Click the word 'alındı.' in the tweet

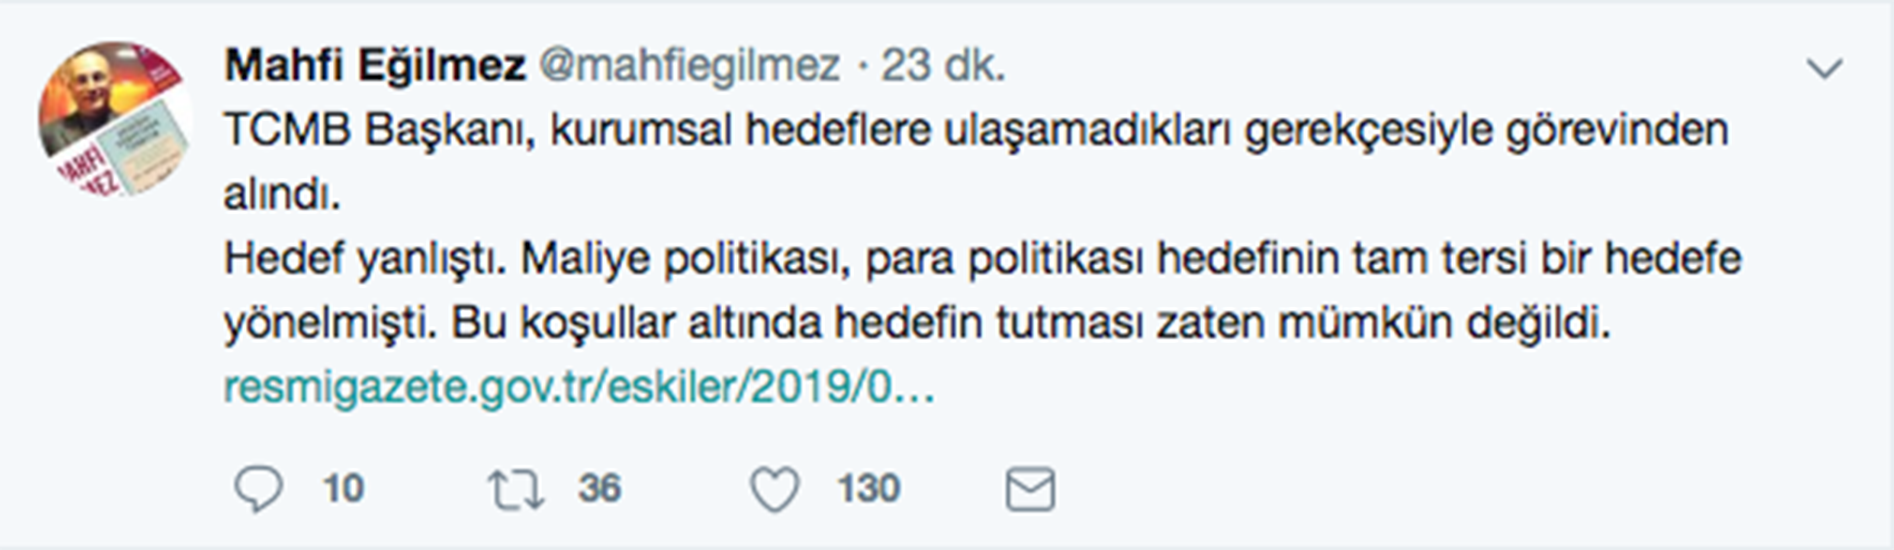point(282,194)
